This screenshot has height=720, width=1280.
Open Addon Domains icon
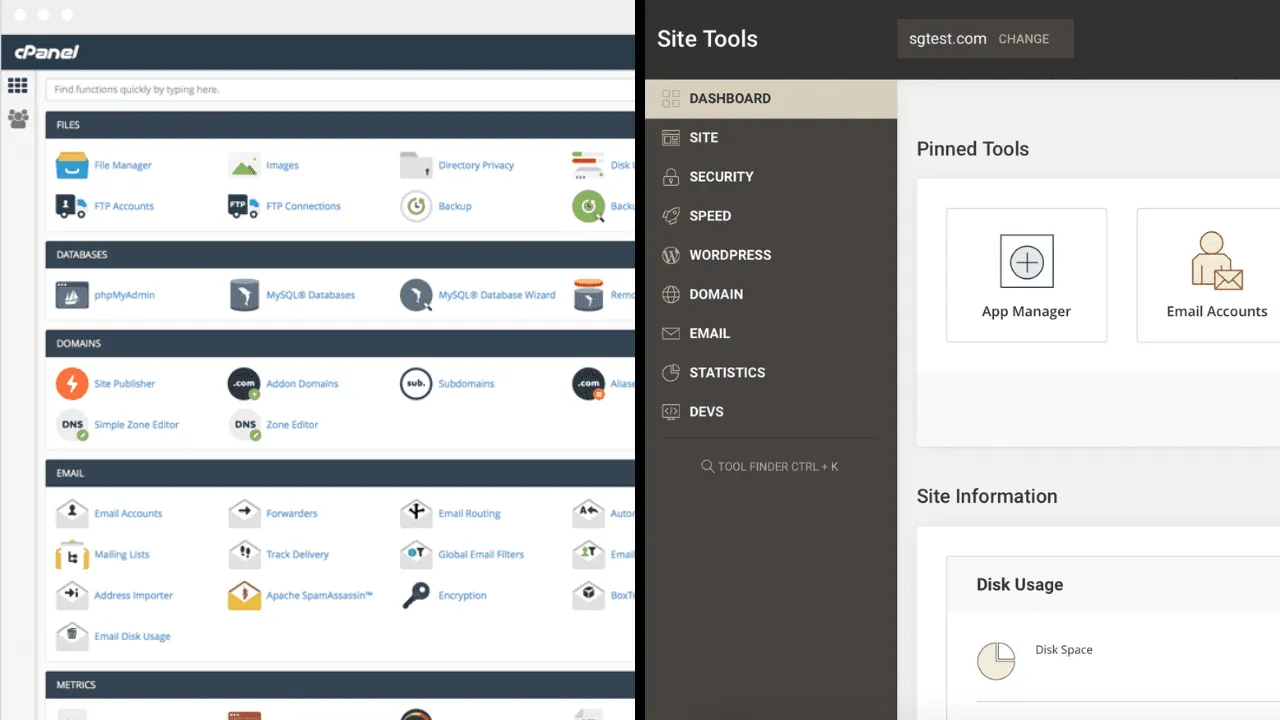point(244,383)
